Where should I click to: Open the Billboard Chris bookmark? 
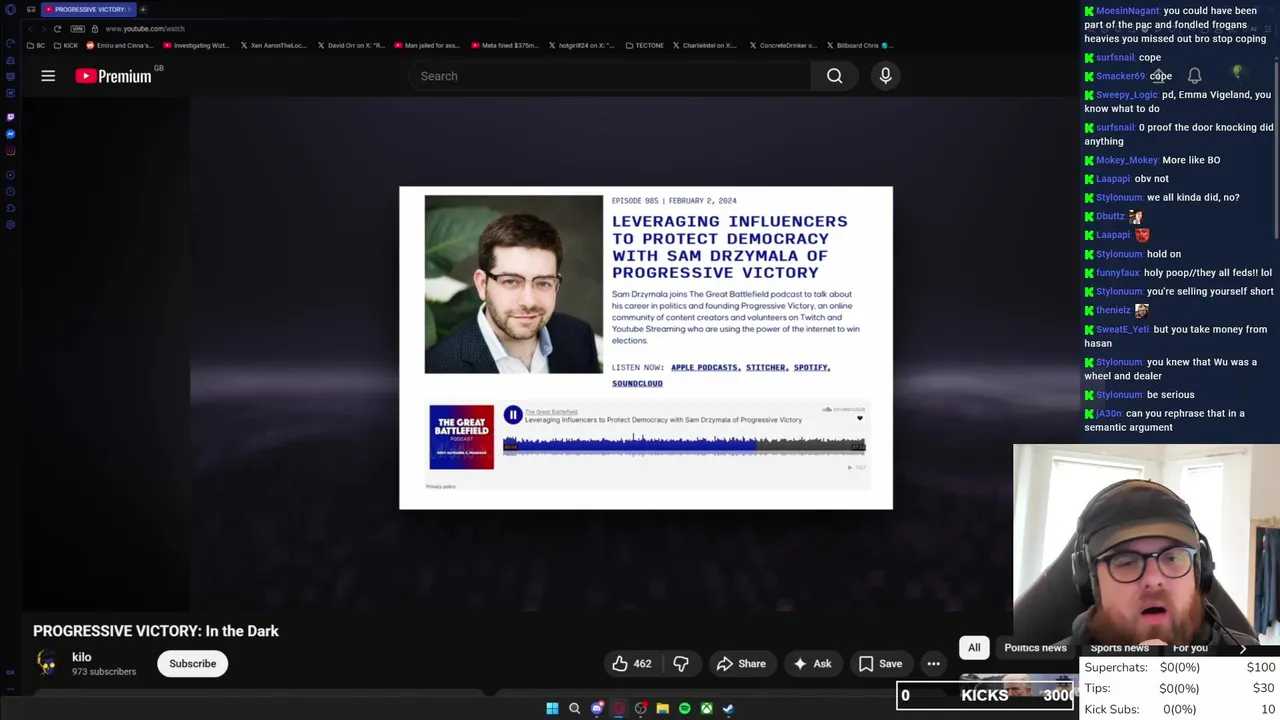click(858, 45)
